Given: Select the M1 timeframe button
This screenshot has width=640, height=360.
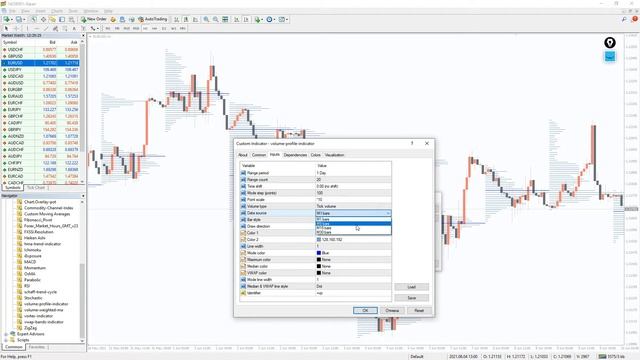Looking at the screenshot, I should click(x=108, y=29).
